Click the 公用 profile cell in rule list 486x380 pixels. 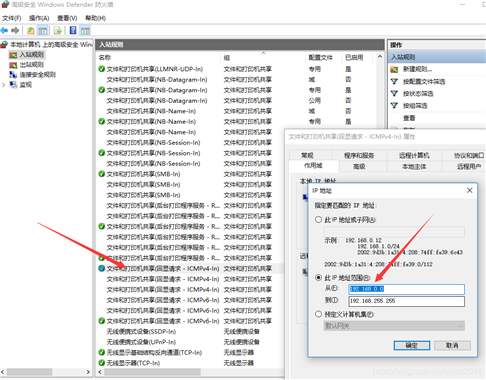(315, 100)
